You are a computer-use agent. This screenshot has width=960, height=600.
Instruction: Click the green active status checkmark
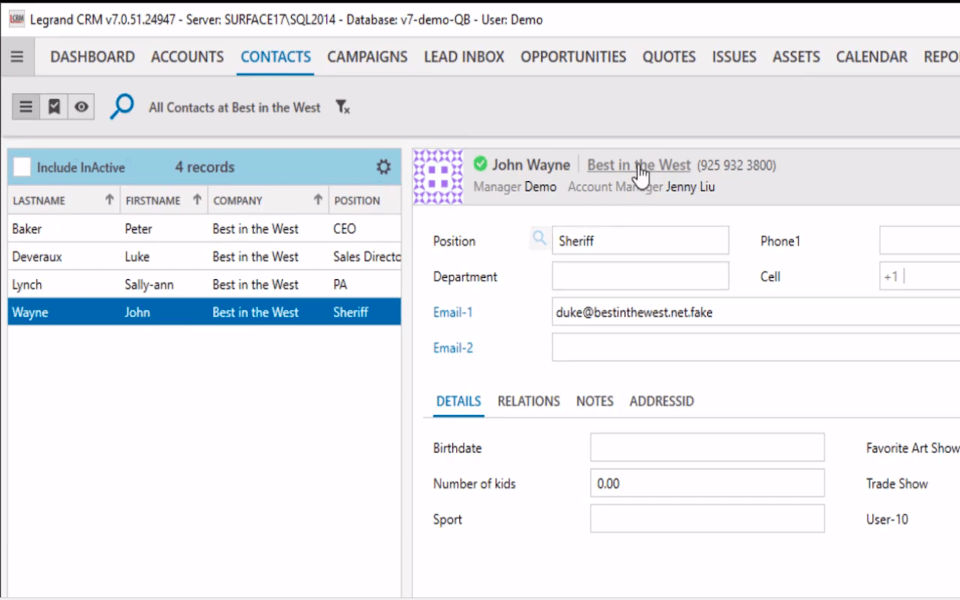point(480,163)
